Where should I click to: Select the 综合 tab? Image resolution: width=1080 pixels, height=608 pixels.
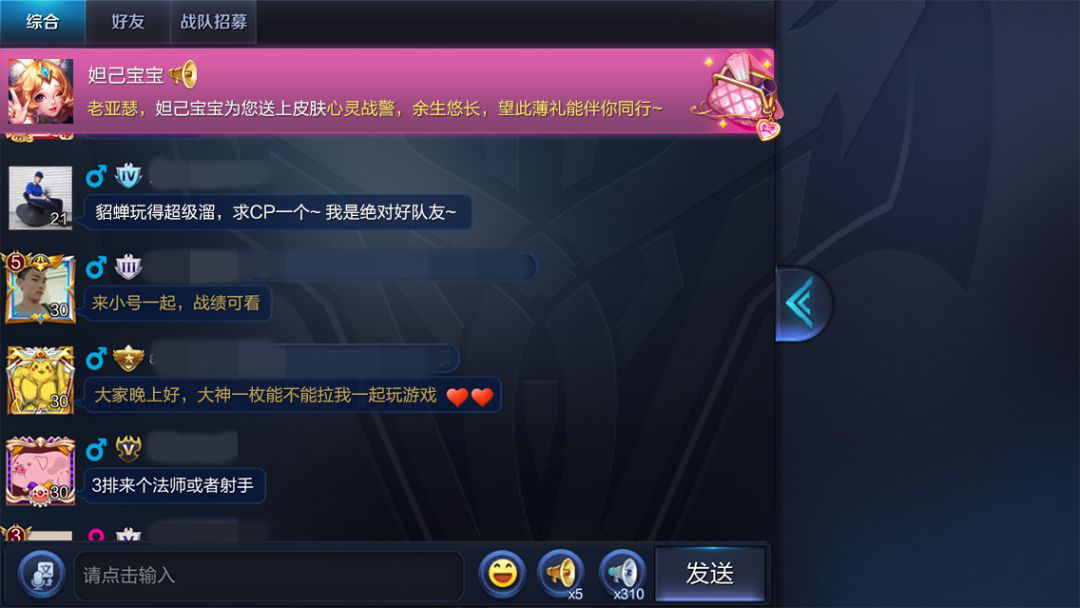tap(43, 22)
